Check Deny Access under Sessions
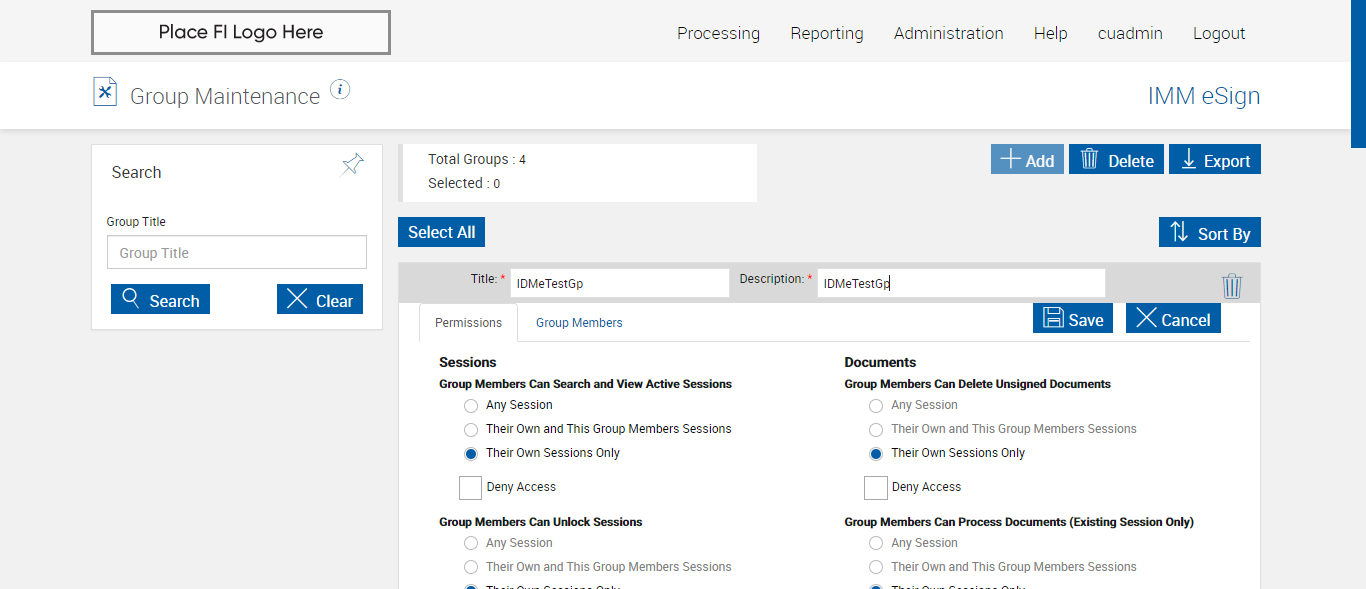Screen dimensions: 1366x589 pos(471,488)
